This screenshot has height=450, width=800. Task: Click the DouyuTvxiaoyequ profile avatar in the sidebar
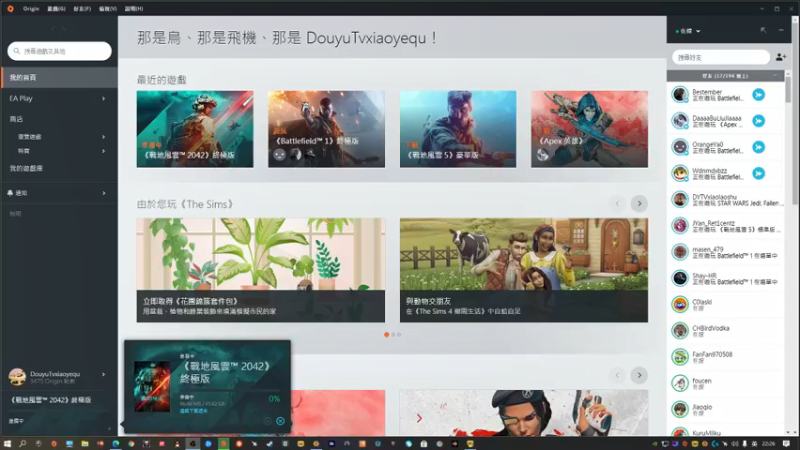(x=17, y=377)
